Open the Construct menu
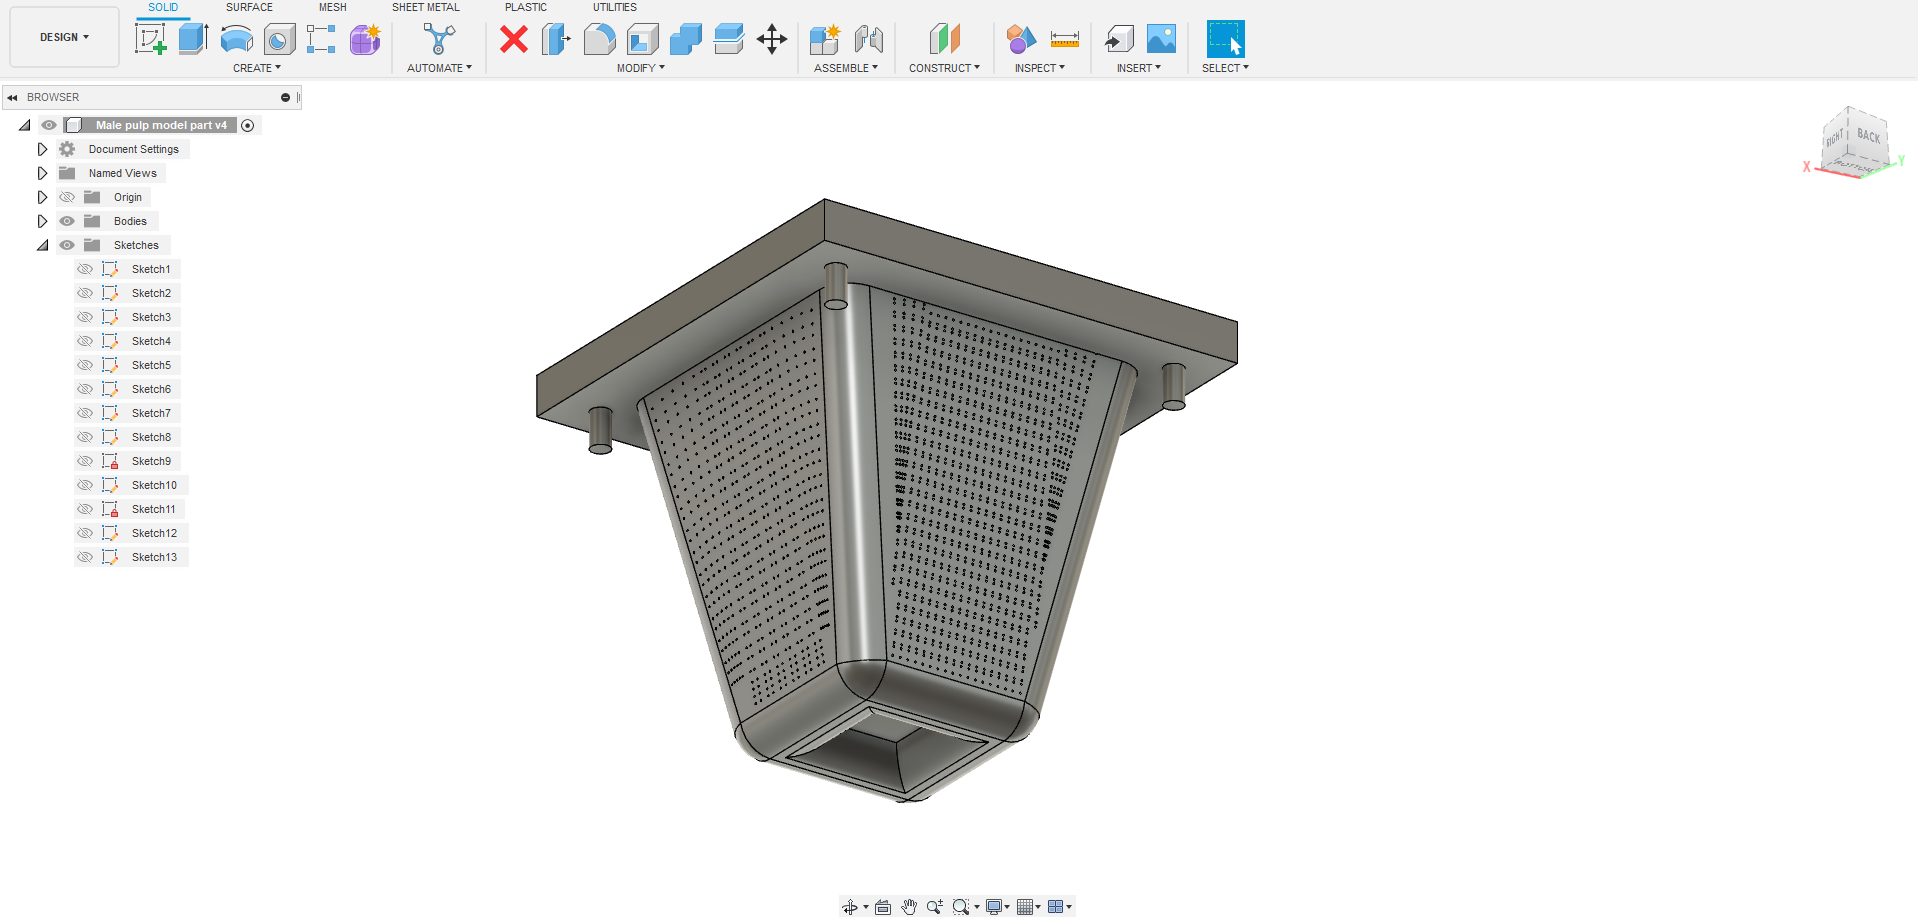This screenshot has width=1918, height=917. click(944, 68)
